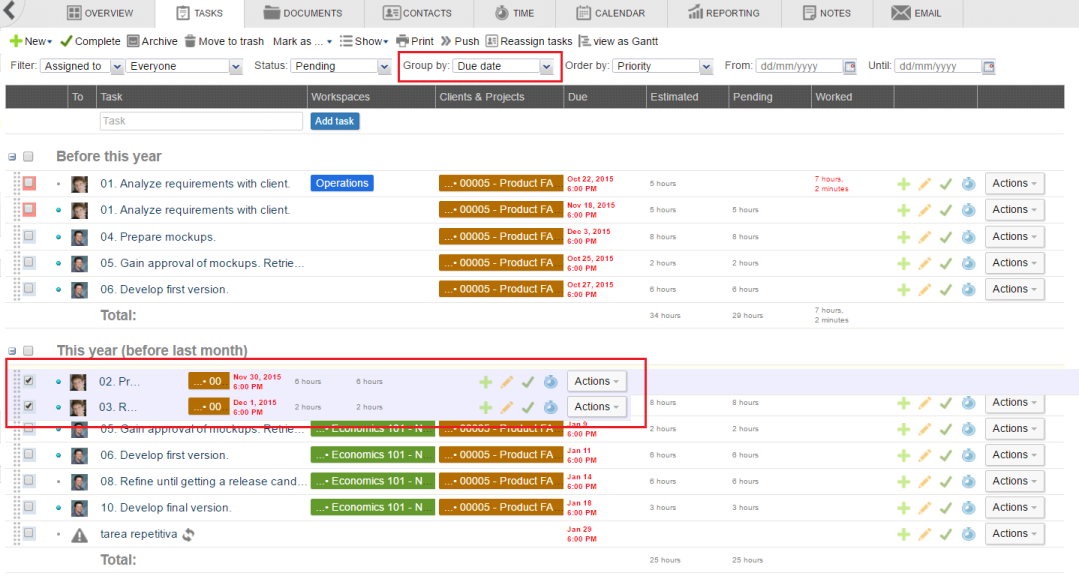Check the box for Prepare mockups task
The width and height of the screenshot is (1079, 585).
pyautogui.click(x=29, y=237)
